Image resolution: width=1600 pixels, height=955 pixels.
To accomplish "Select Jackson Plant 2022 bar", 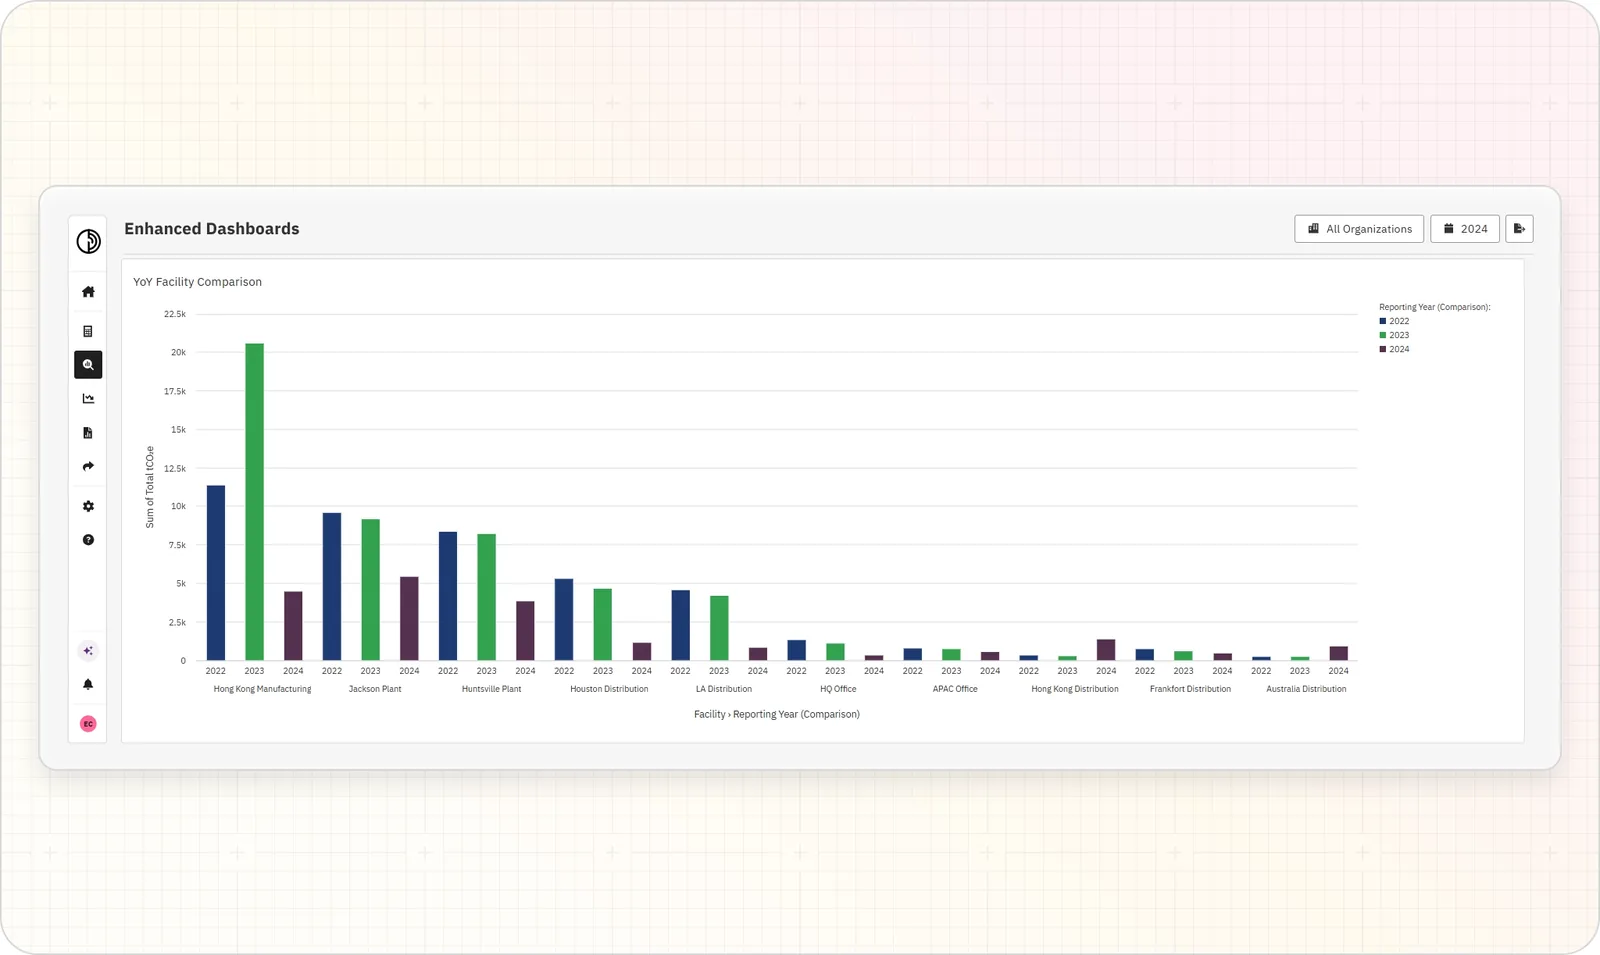I will point(332,587).
